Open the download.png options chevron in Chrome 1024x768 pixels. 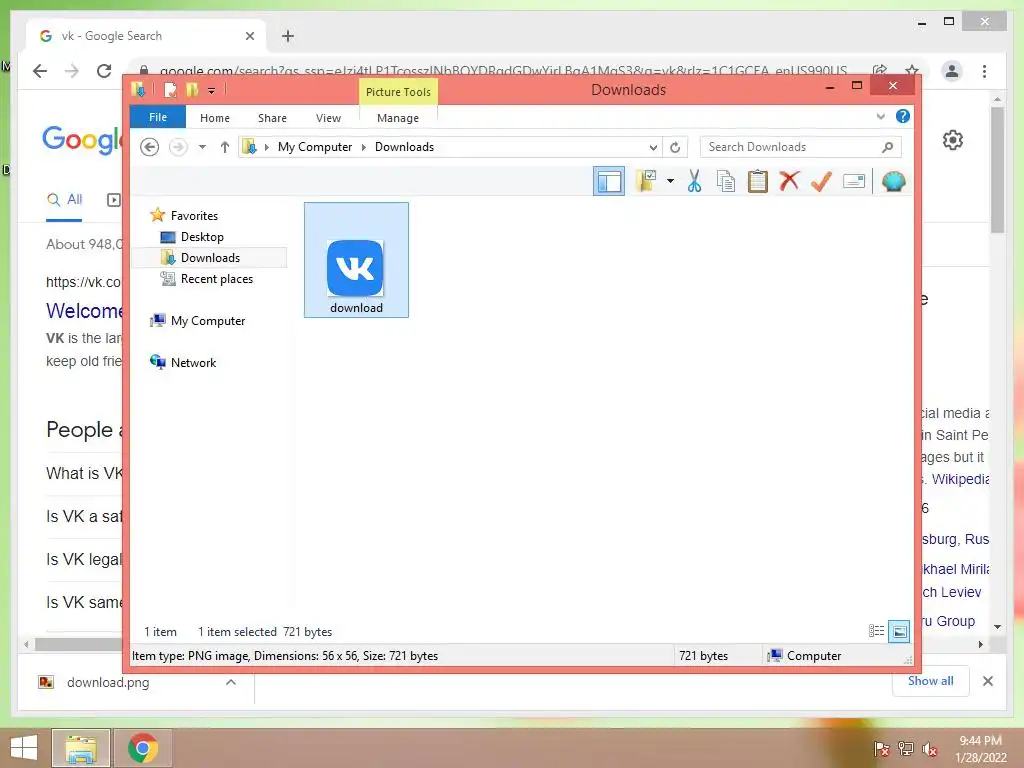point(231,682)
